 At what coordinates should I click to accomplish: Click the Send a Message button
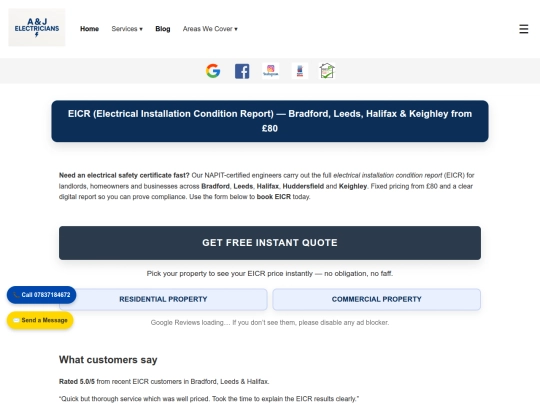click(x=40, y=320)
